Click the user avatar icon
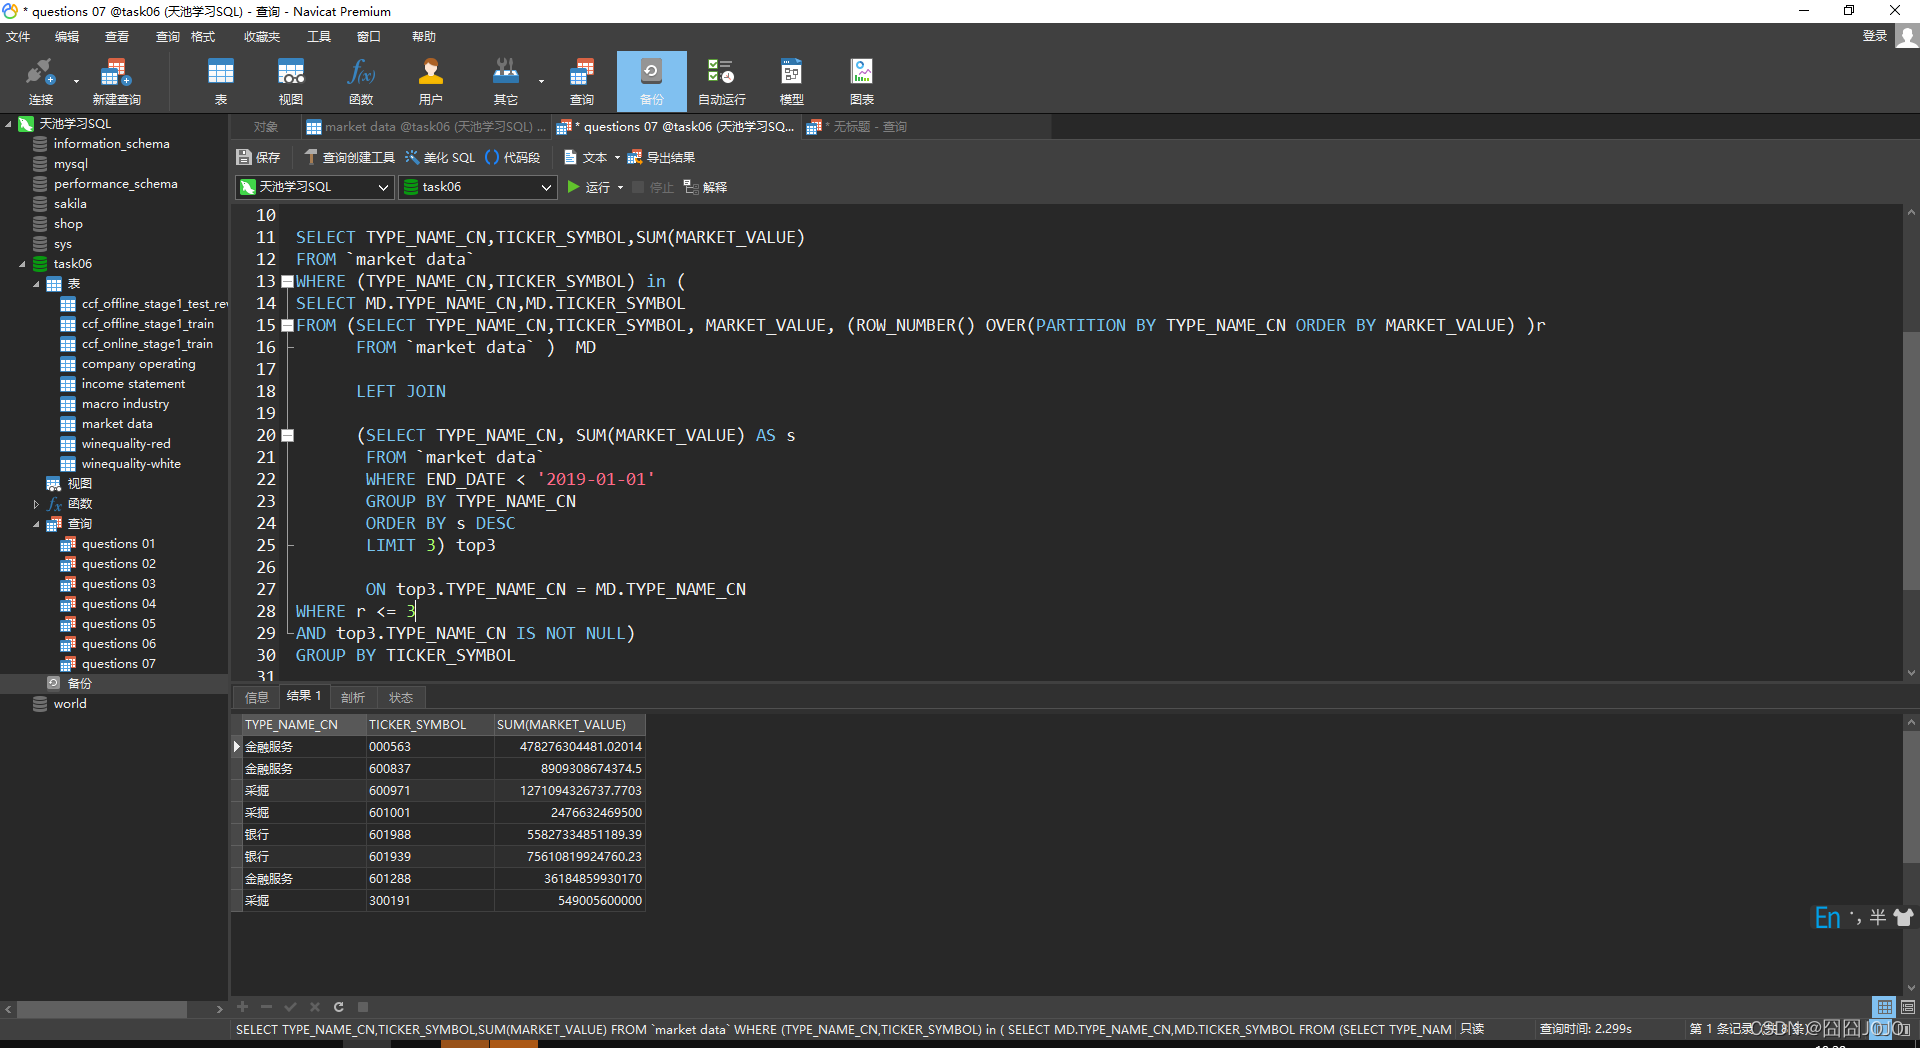The image size is (1920, 1048). pyautogui.click(x=1908, y=36)
